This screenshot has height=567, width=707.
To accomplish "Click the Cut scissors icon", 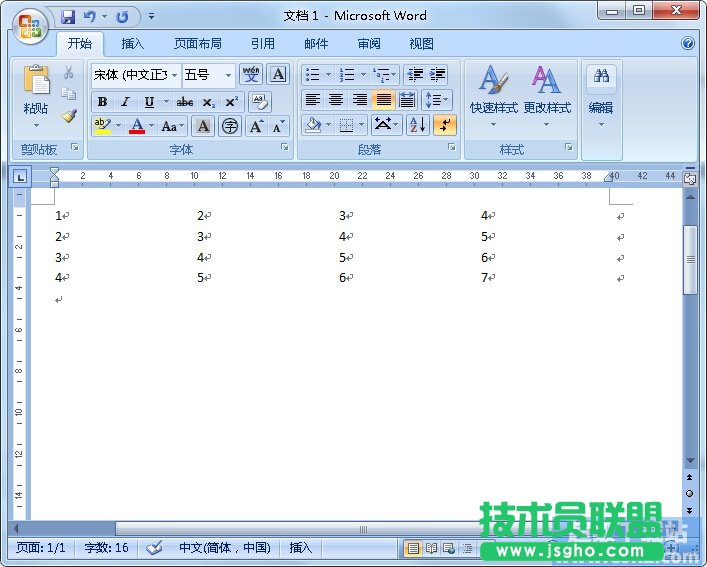I will (x=69, y=73).
